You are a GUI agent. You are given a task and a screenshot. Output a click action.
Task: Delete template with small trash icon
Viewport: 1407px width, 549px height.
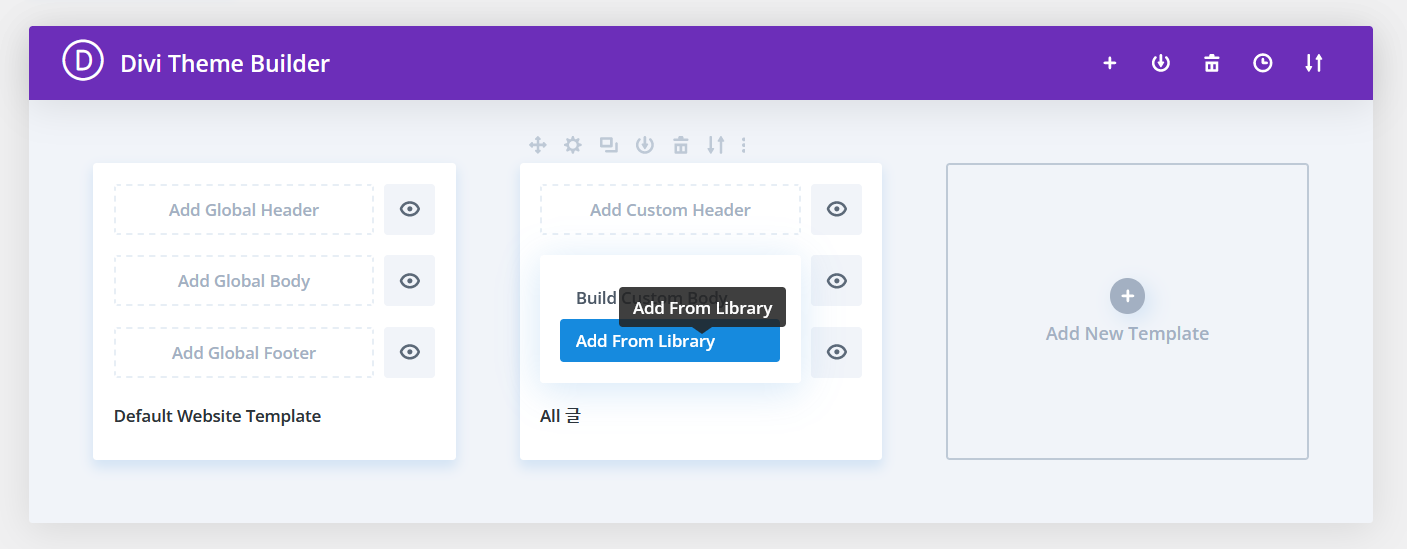681,145
